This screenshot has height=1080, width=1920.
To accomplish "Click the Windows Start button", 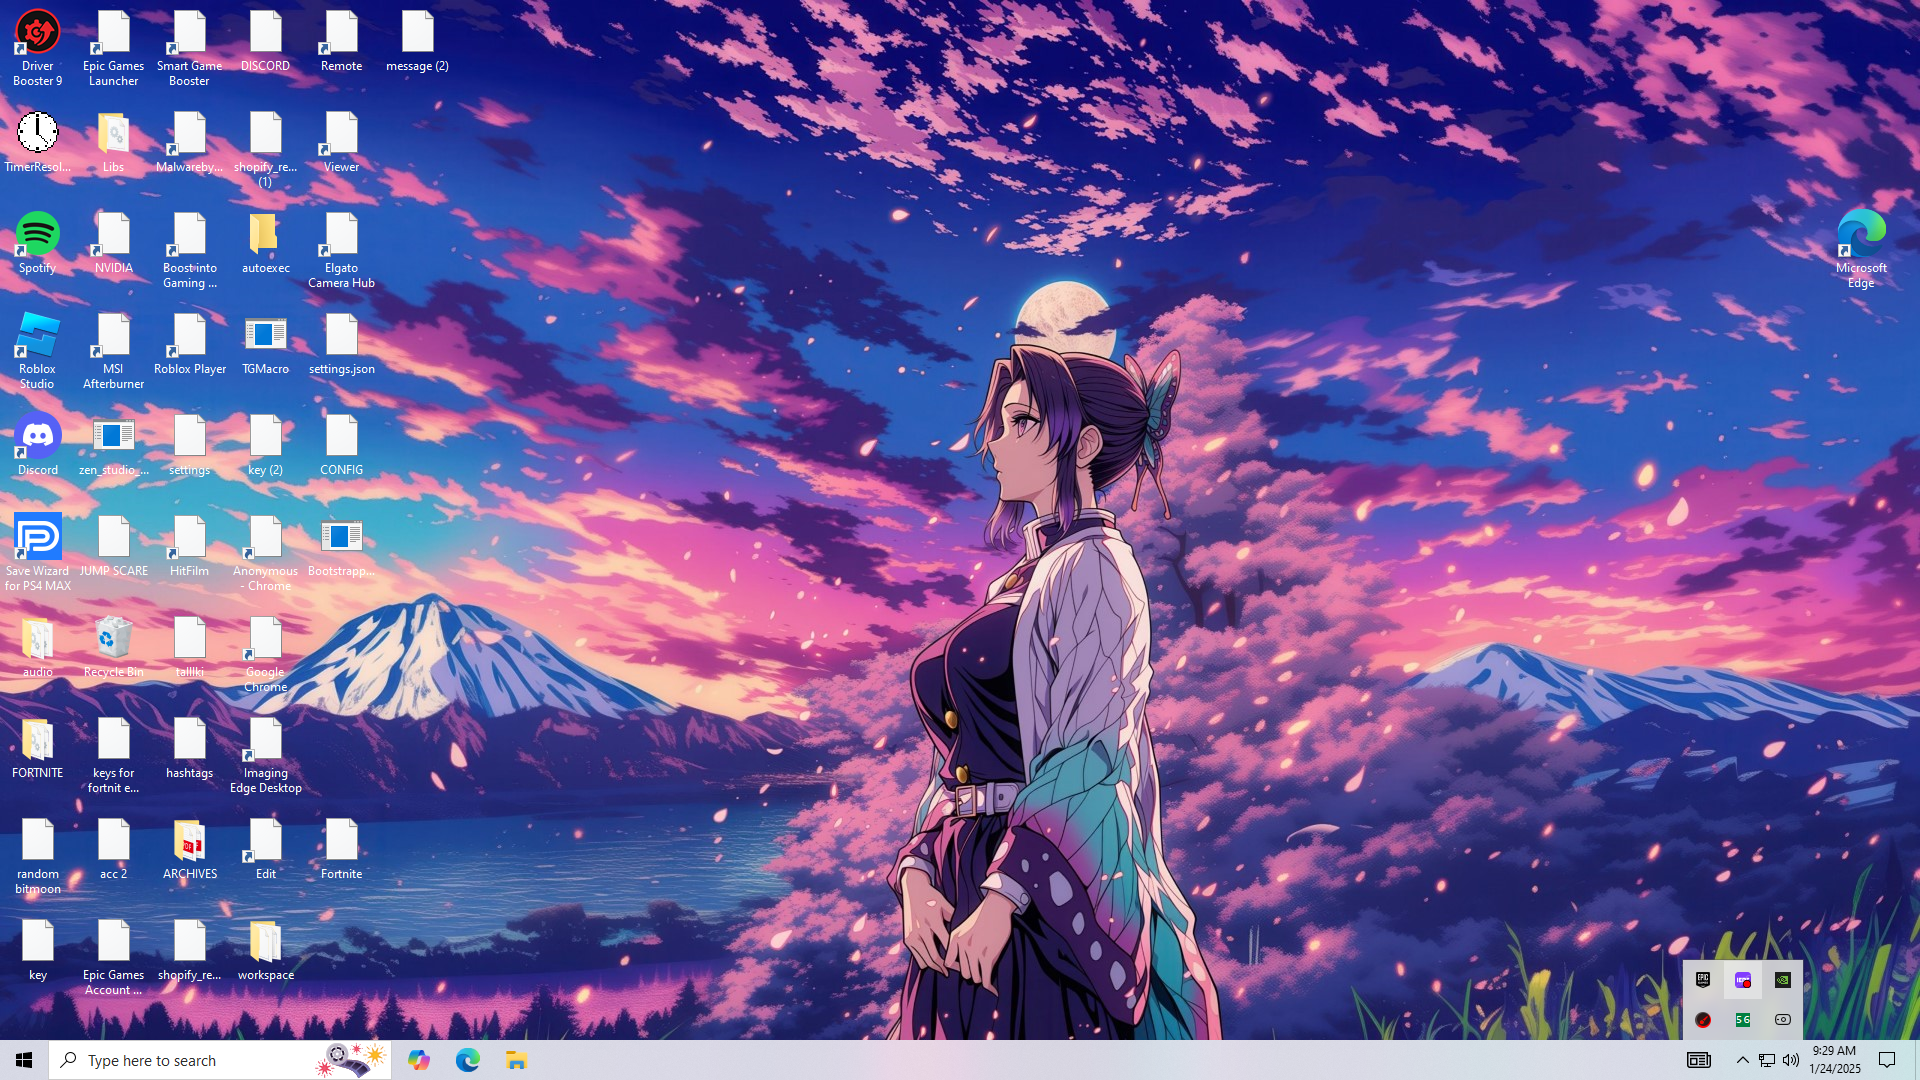I will pos(24,1060).
